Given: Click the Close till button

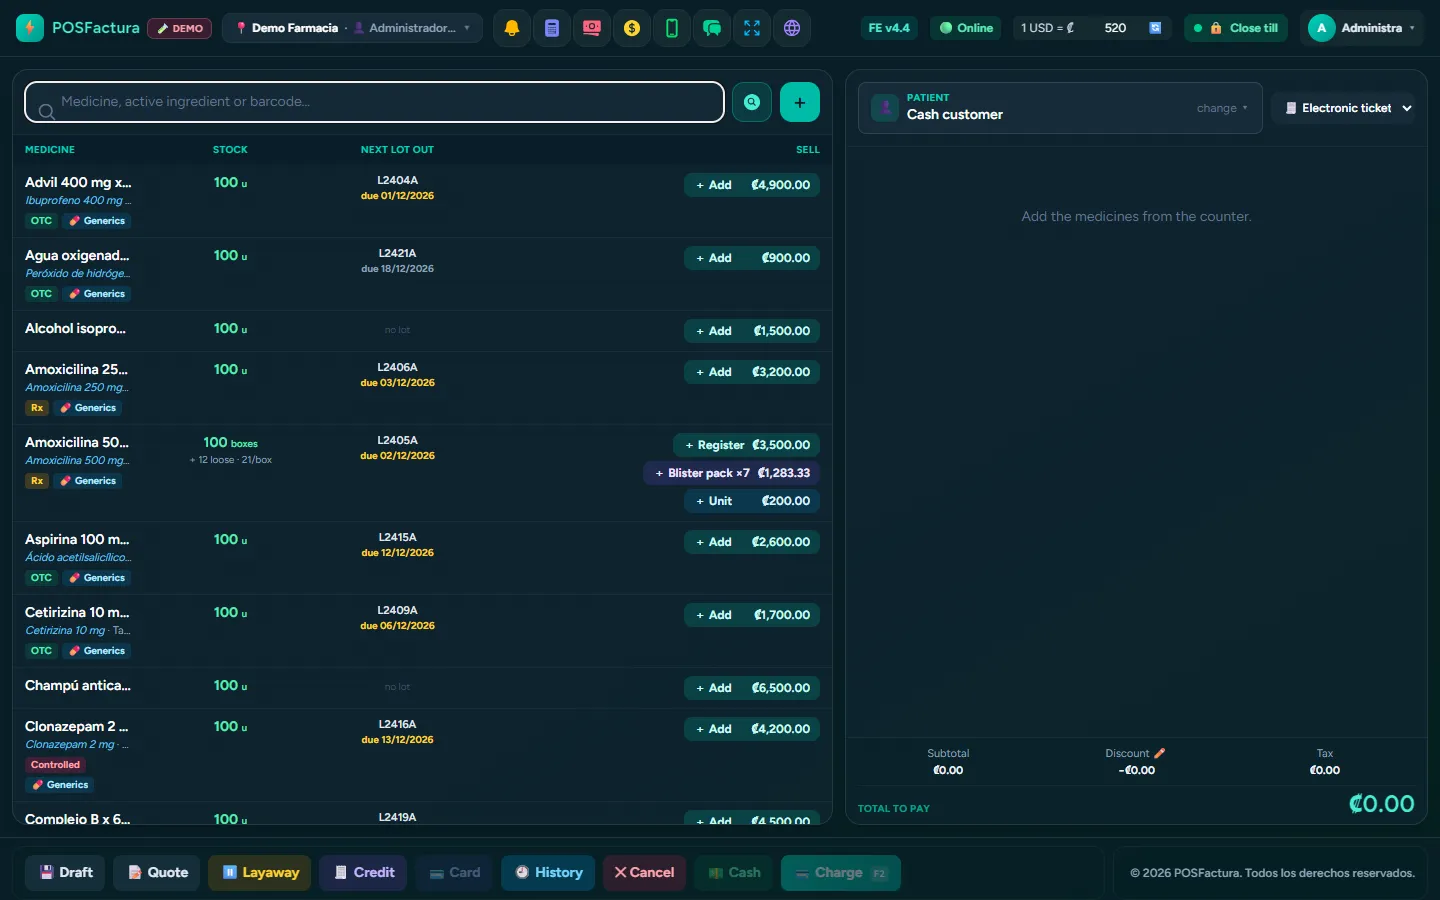Looking at the screenshot, I should point(1236,28).
